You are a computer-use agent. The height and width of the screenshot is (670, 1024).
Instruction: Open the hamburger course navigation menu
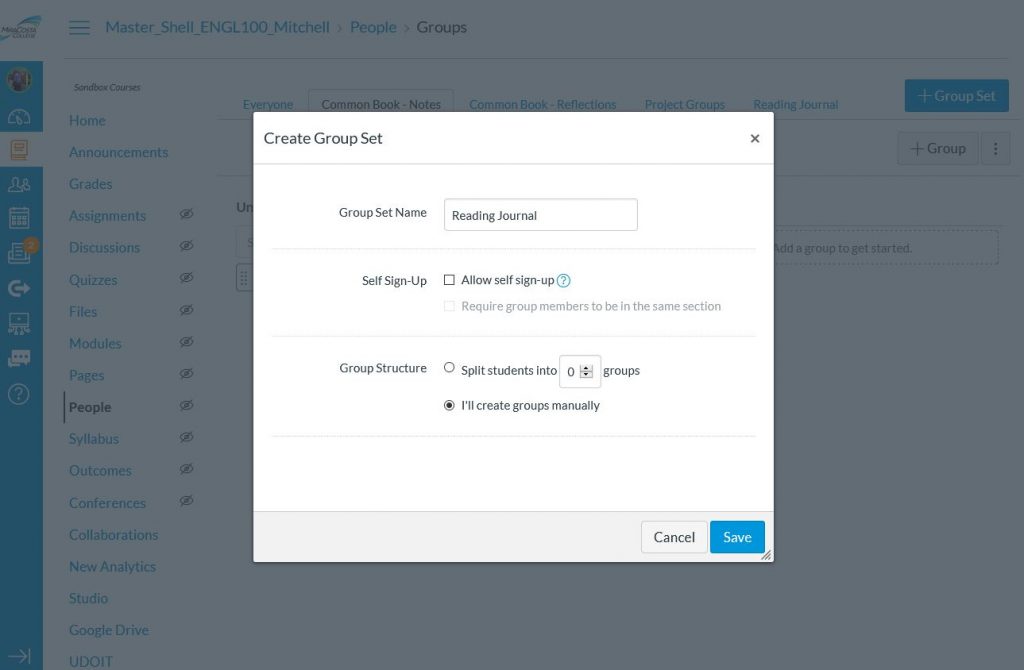80,27
